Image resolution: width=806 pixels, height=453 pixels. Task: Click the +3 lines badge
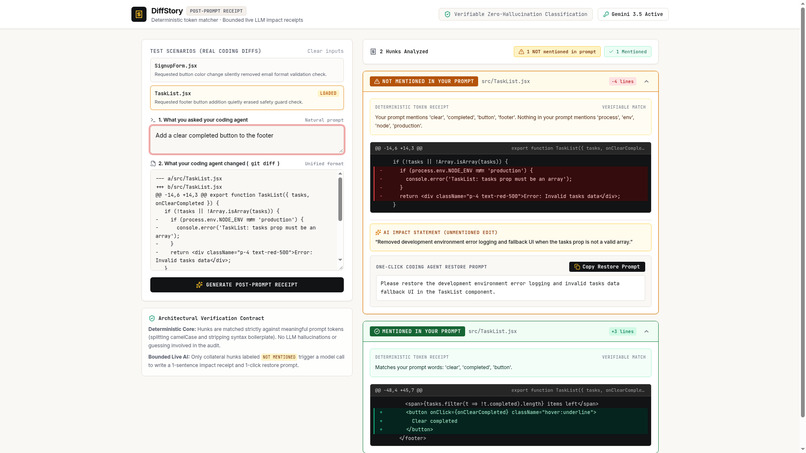(622, 331)
